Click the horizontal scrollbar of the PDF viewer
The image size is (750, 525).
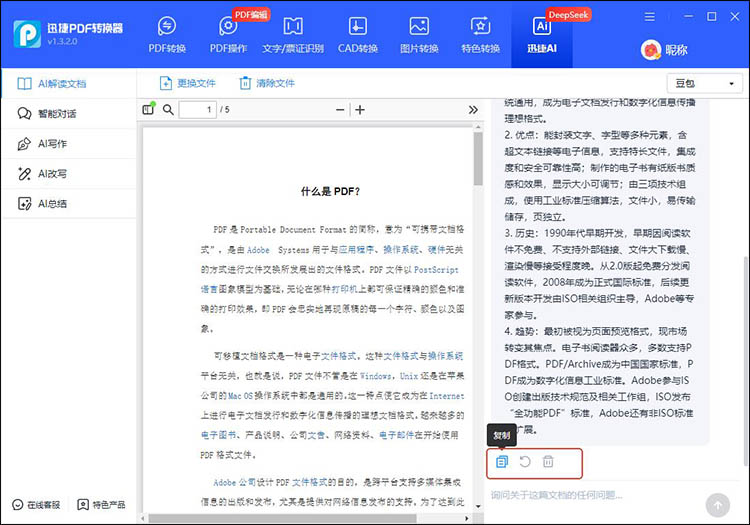click(282, 518)
